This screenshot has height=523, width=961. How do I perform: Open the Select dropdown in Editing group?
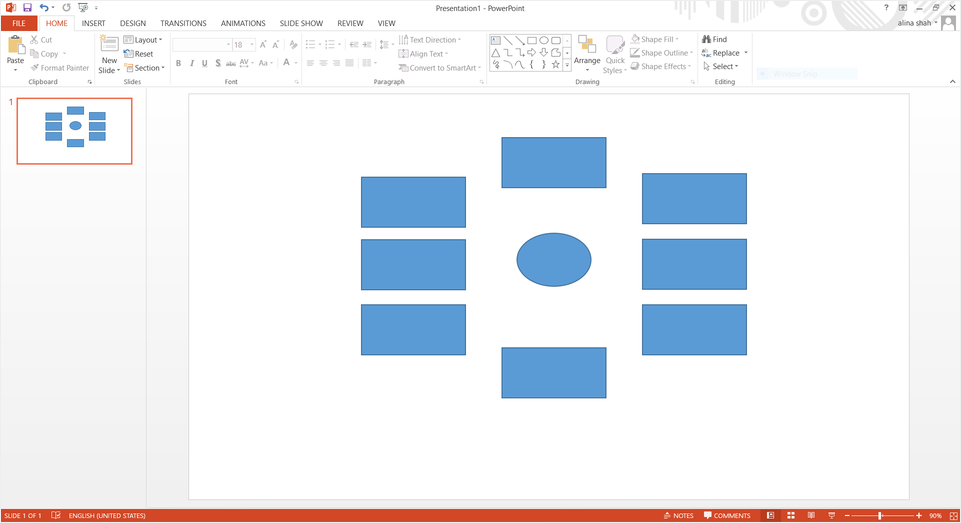click(723, 67)
